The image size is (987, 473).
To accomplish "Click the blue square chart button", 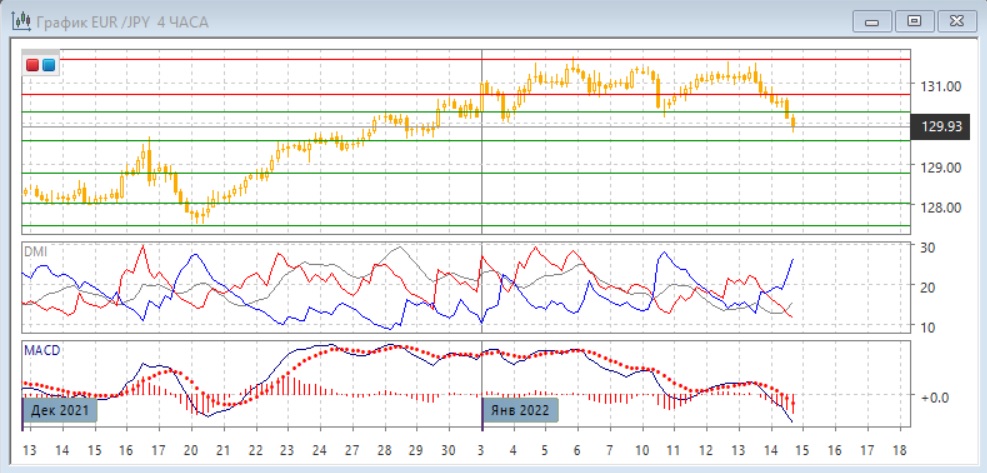I will tap(48, 66).
